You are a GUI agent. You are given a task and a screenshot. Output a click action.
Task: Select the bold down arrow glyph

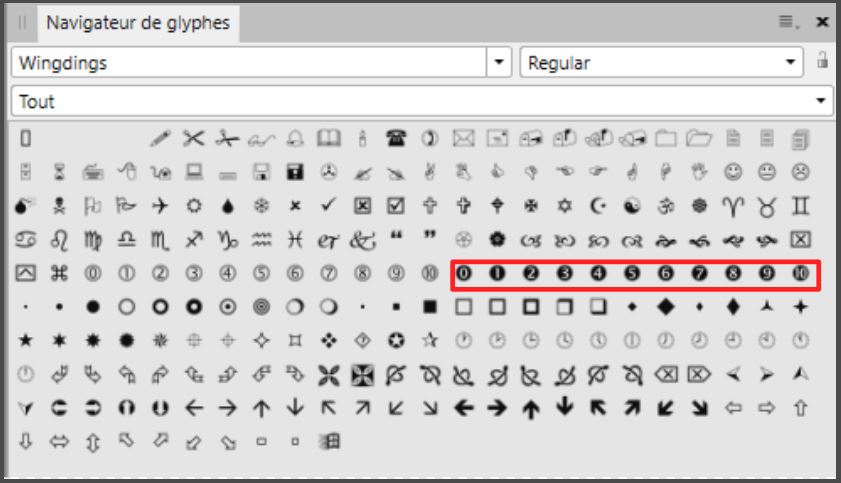click(x=564, y=407)
